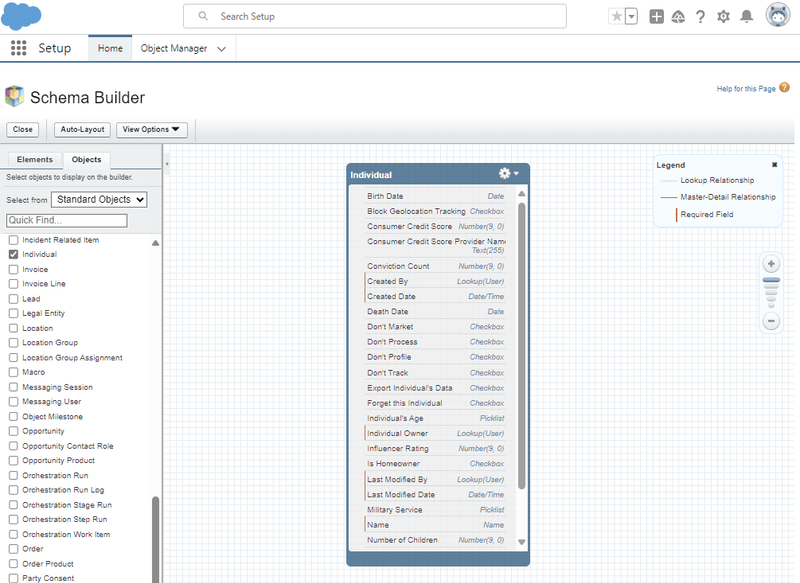This screenshot has height=583, width=800.
Task: Click the Search Setup field
Action: (375, 16)
